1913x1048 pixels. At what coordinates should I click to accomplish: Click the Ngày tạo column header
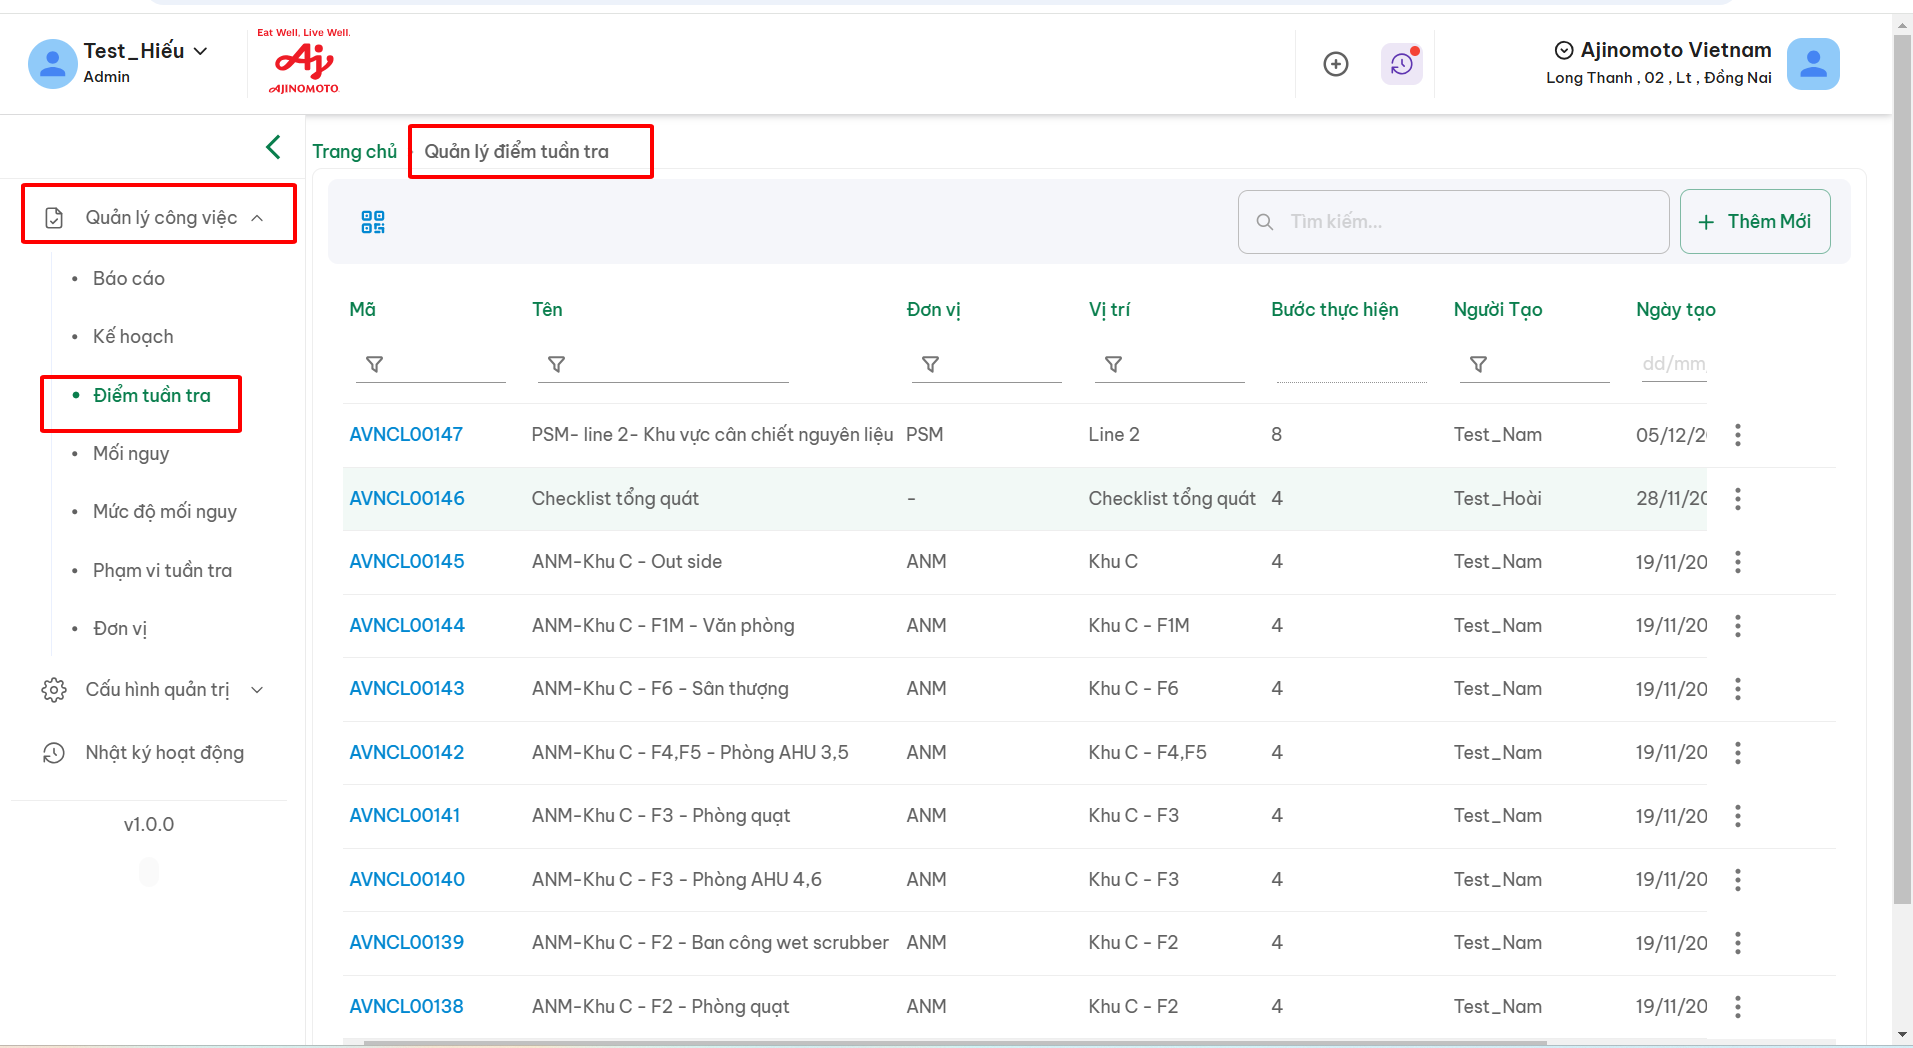tap(1676, 310)
